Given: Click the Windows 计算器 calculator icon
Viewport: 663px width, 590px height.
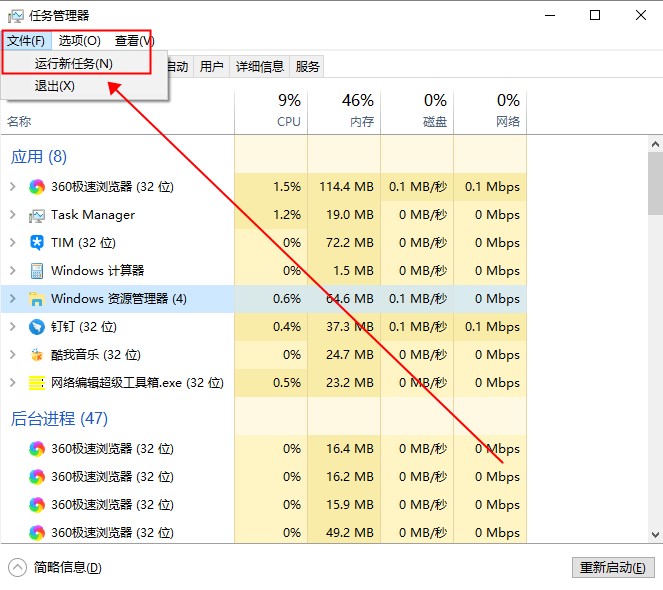Looking at the screenshot, I should tap(37, 271).
